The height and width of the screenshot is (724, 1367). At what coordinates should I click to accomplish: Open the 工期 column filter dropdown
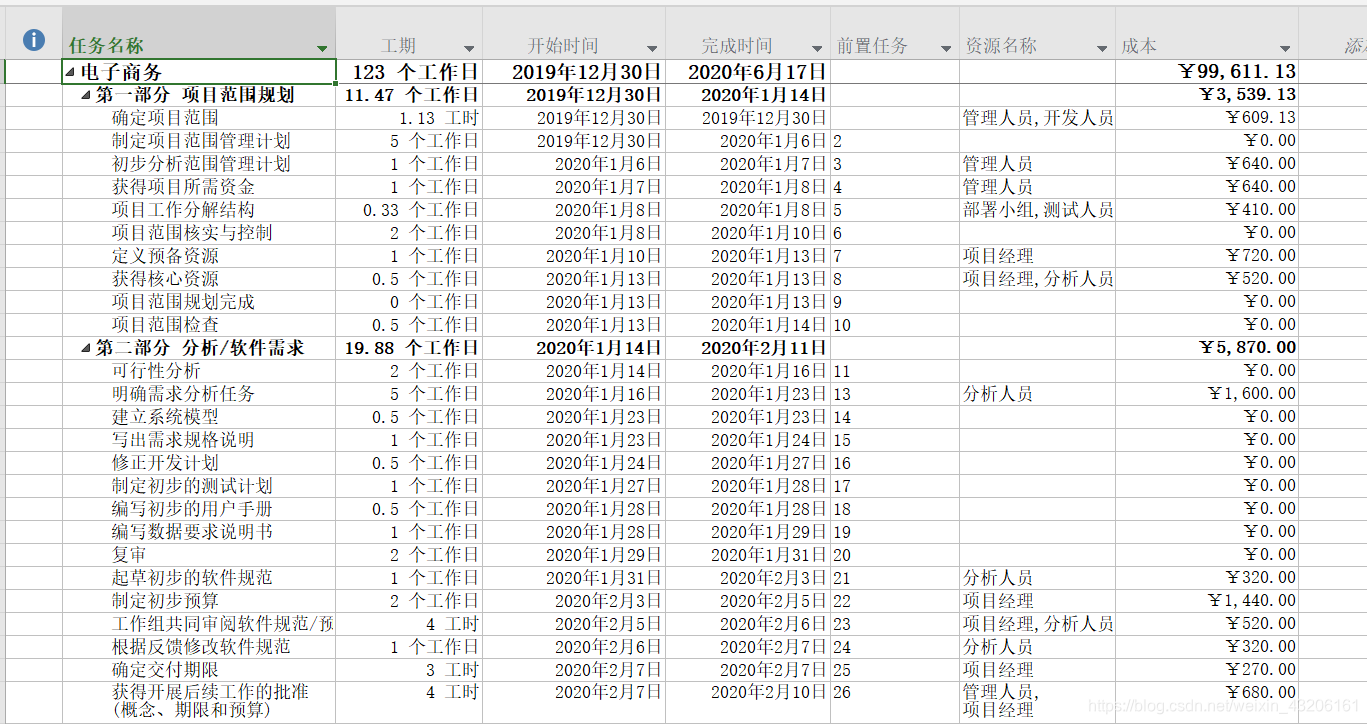click(x=469, y=48)
